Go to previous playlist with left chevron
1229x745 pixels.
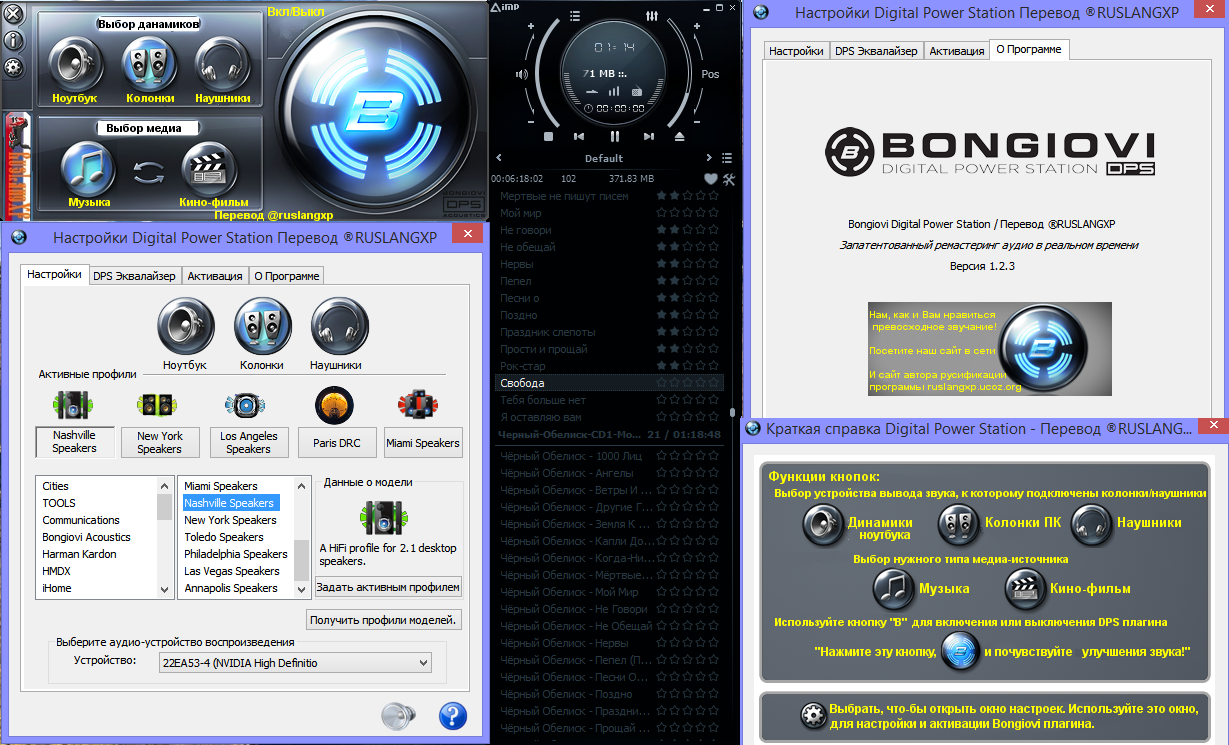pyautogui.click(x=499, y=158)
